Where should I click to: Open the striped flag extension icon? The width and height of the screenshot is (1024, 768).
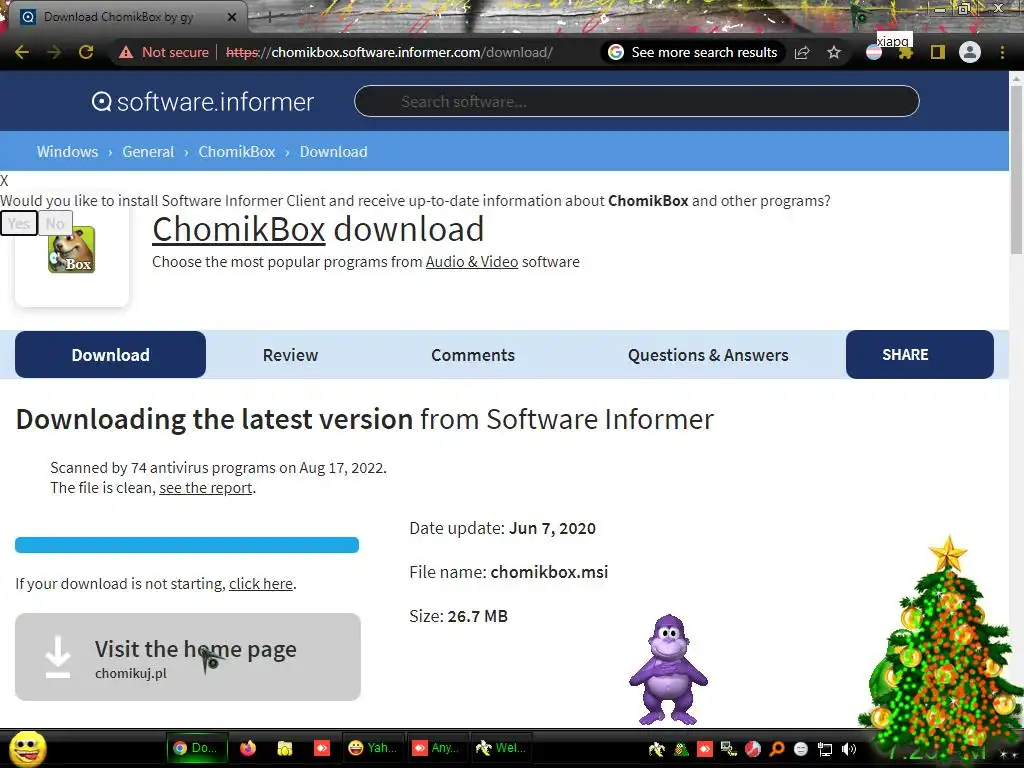coord(874,52)
